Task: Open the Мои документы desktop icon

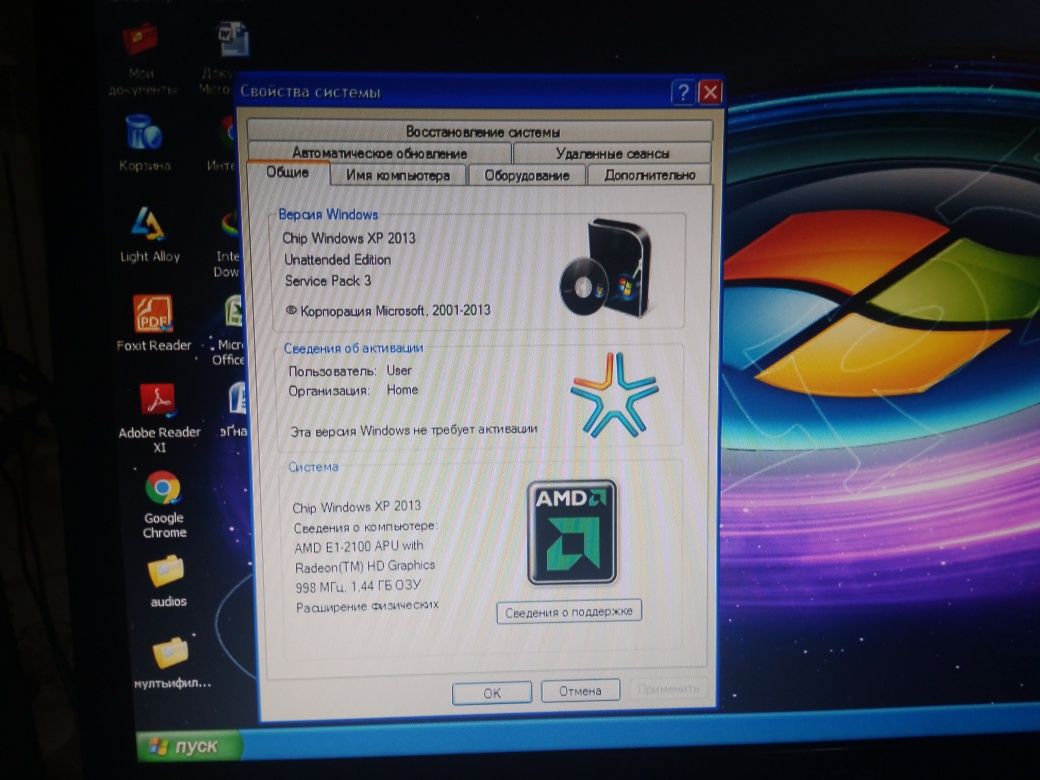Action: [141, 58]
